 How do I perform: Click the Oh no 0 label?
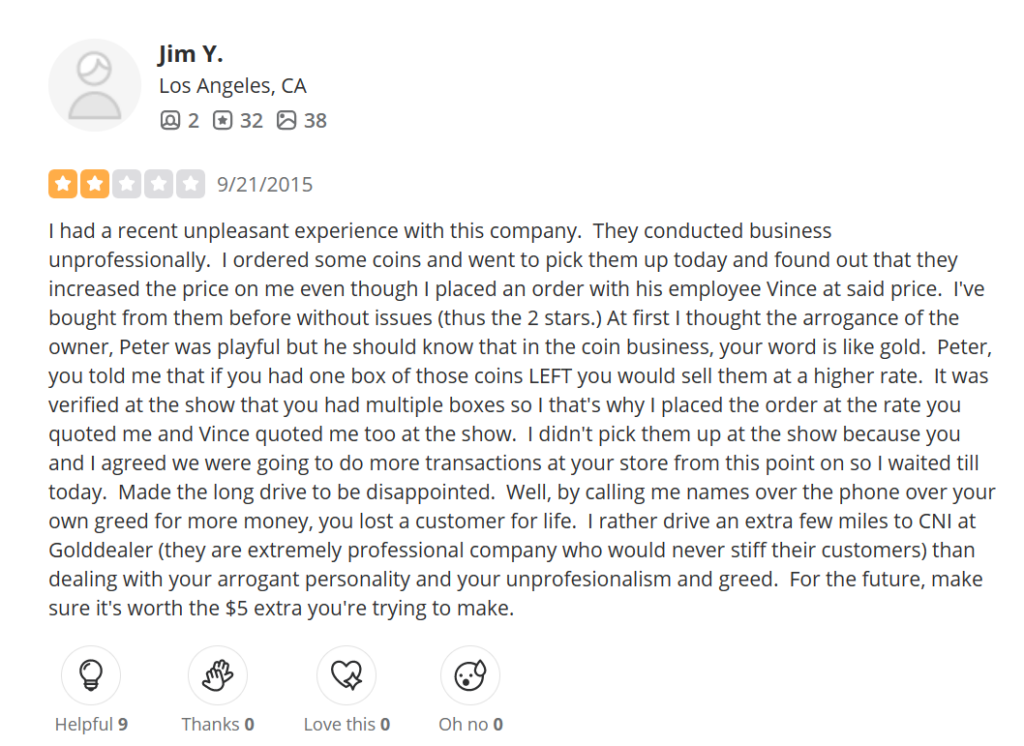(471, 724)
